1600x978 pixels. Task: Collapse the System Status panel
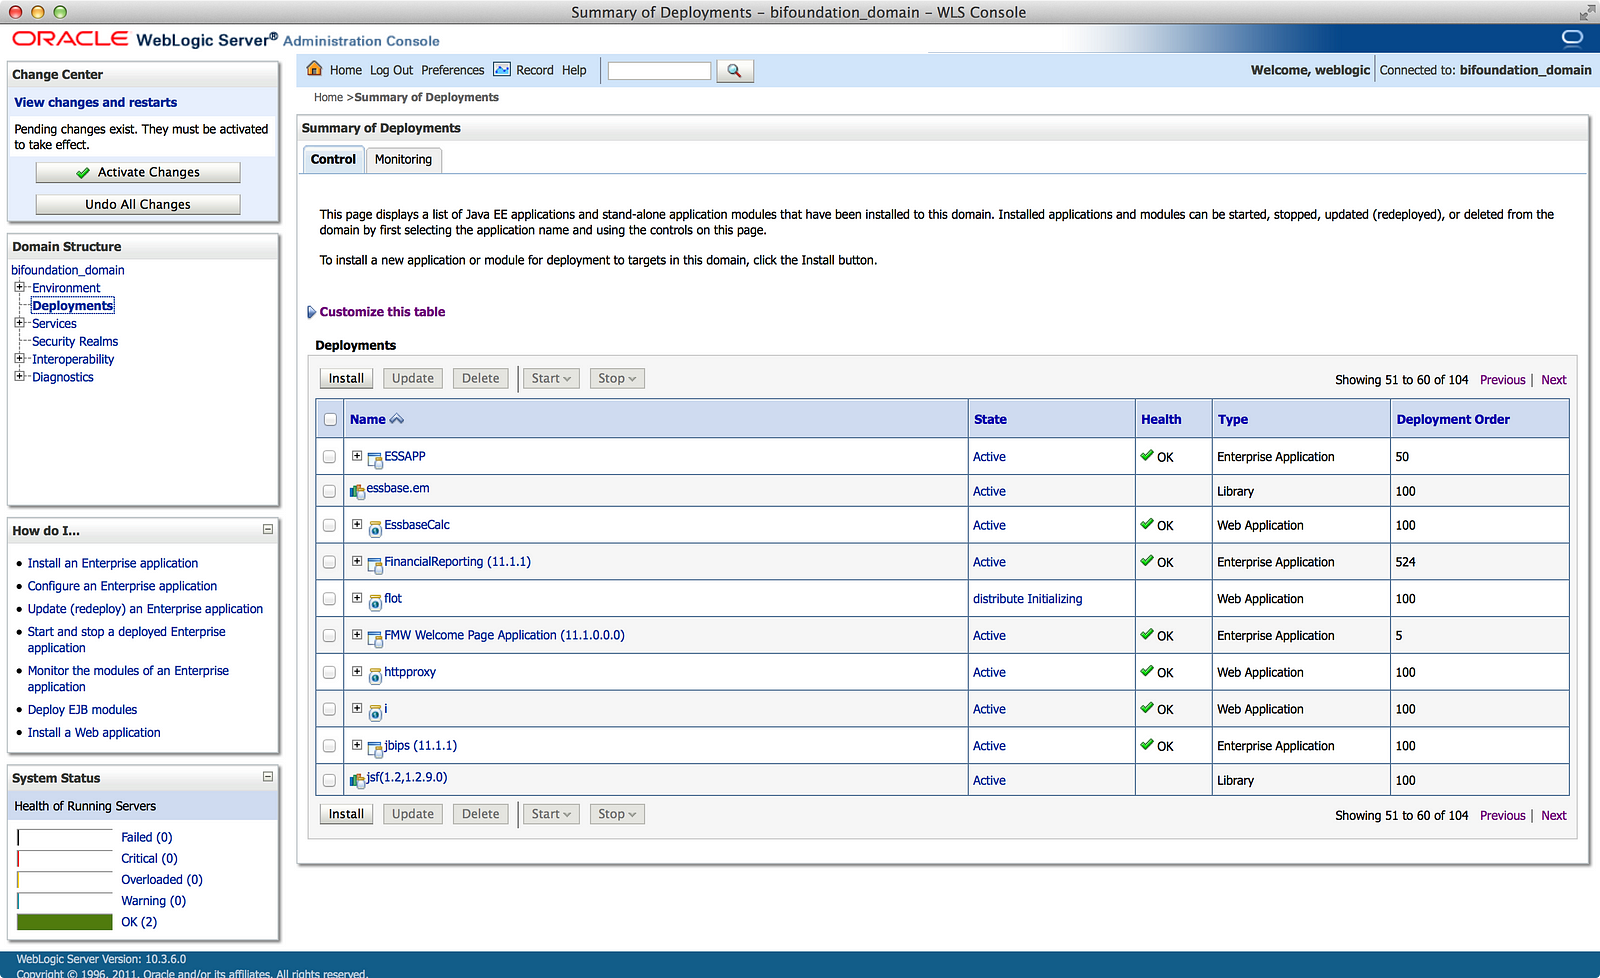268,776
